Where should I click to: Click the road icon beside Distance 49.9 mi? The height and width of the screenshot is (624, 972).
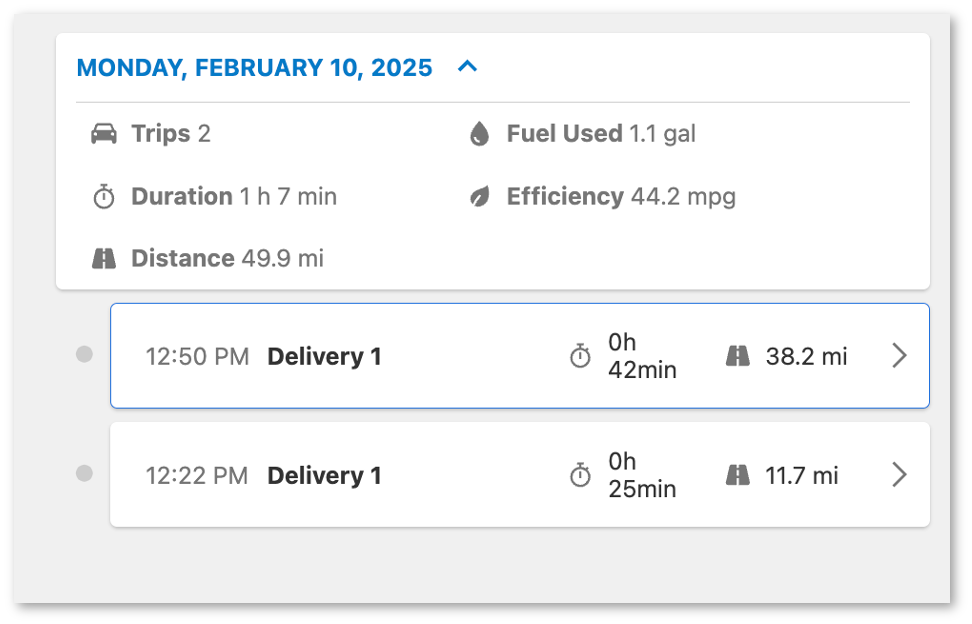pyautogui.click(x=104, y=258)
